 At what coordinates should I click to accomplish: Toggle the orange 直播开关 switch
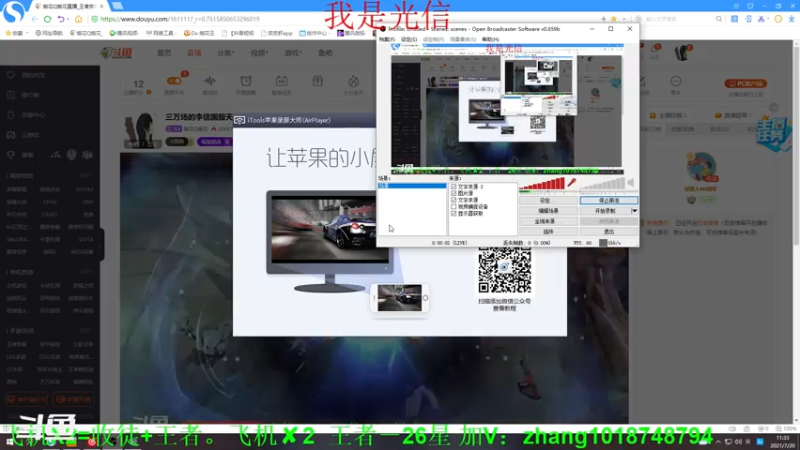tap(173, 81)
